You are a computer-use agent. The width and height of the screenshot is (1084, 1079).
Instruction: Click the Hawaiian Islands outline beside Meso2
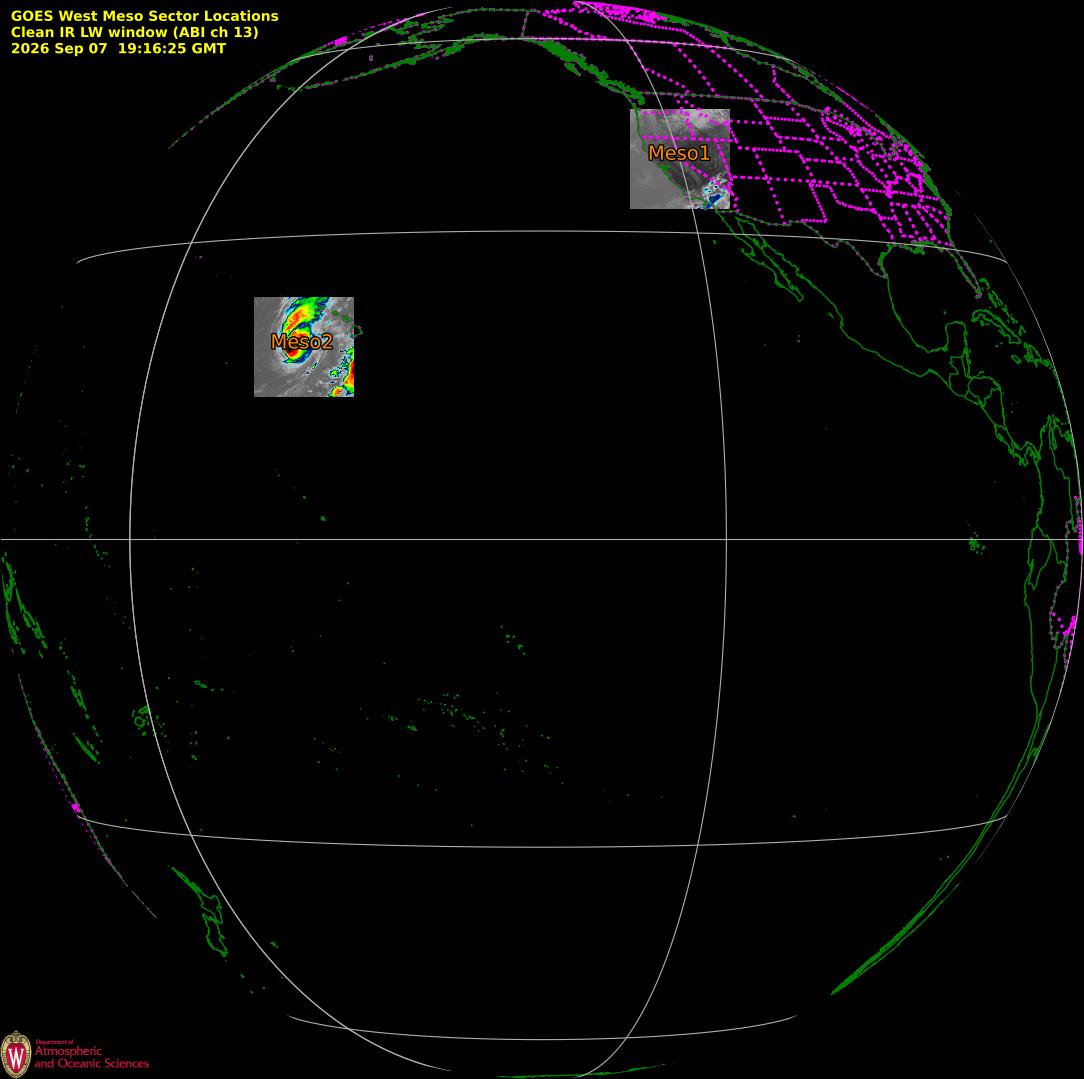click(348, 325)
